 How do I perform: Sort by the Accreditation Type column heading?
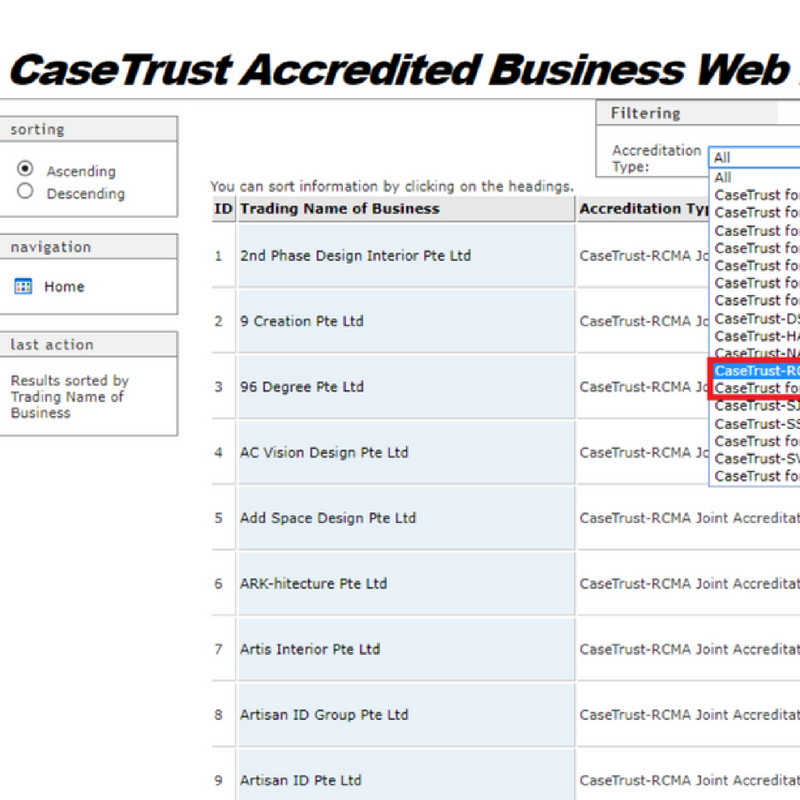point(643,209)
